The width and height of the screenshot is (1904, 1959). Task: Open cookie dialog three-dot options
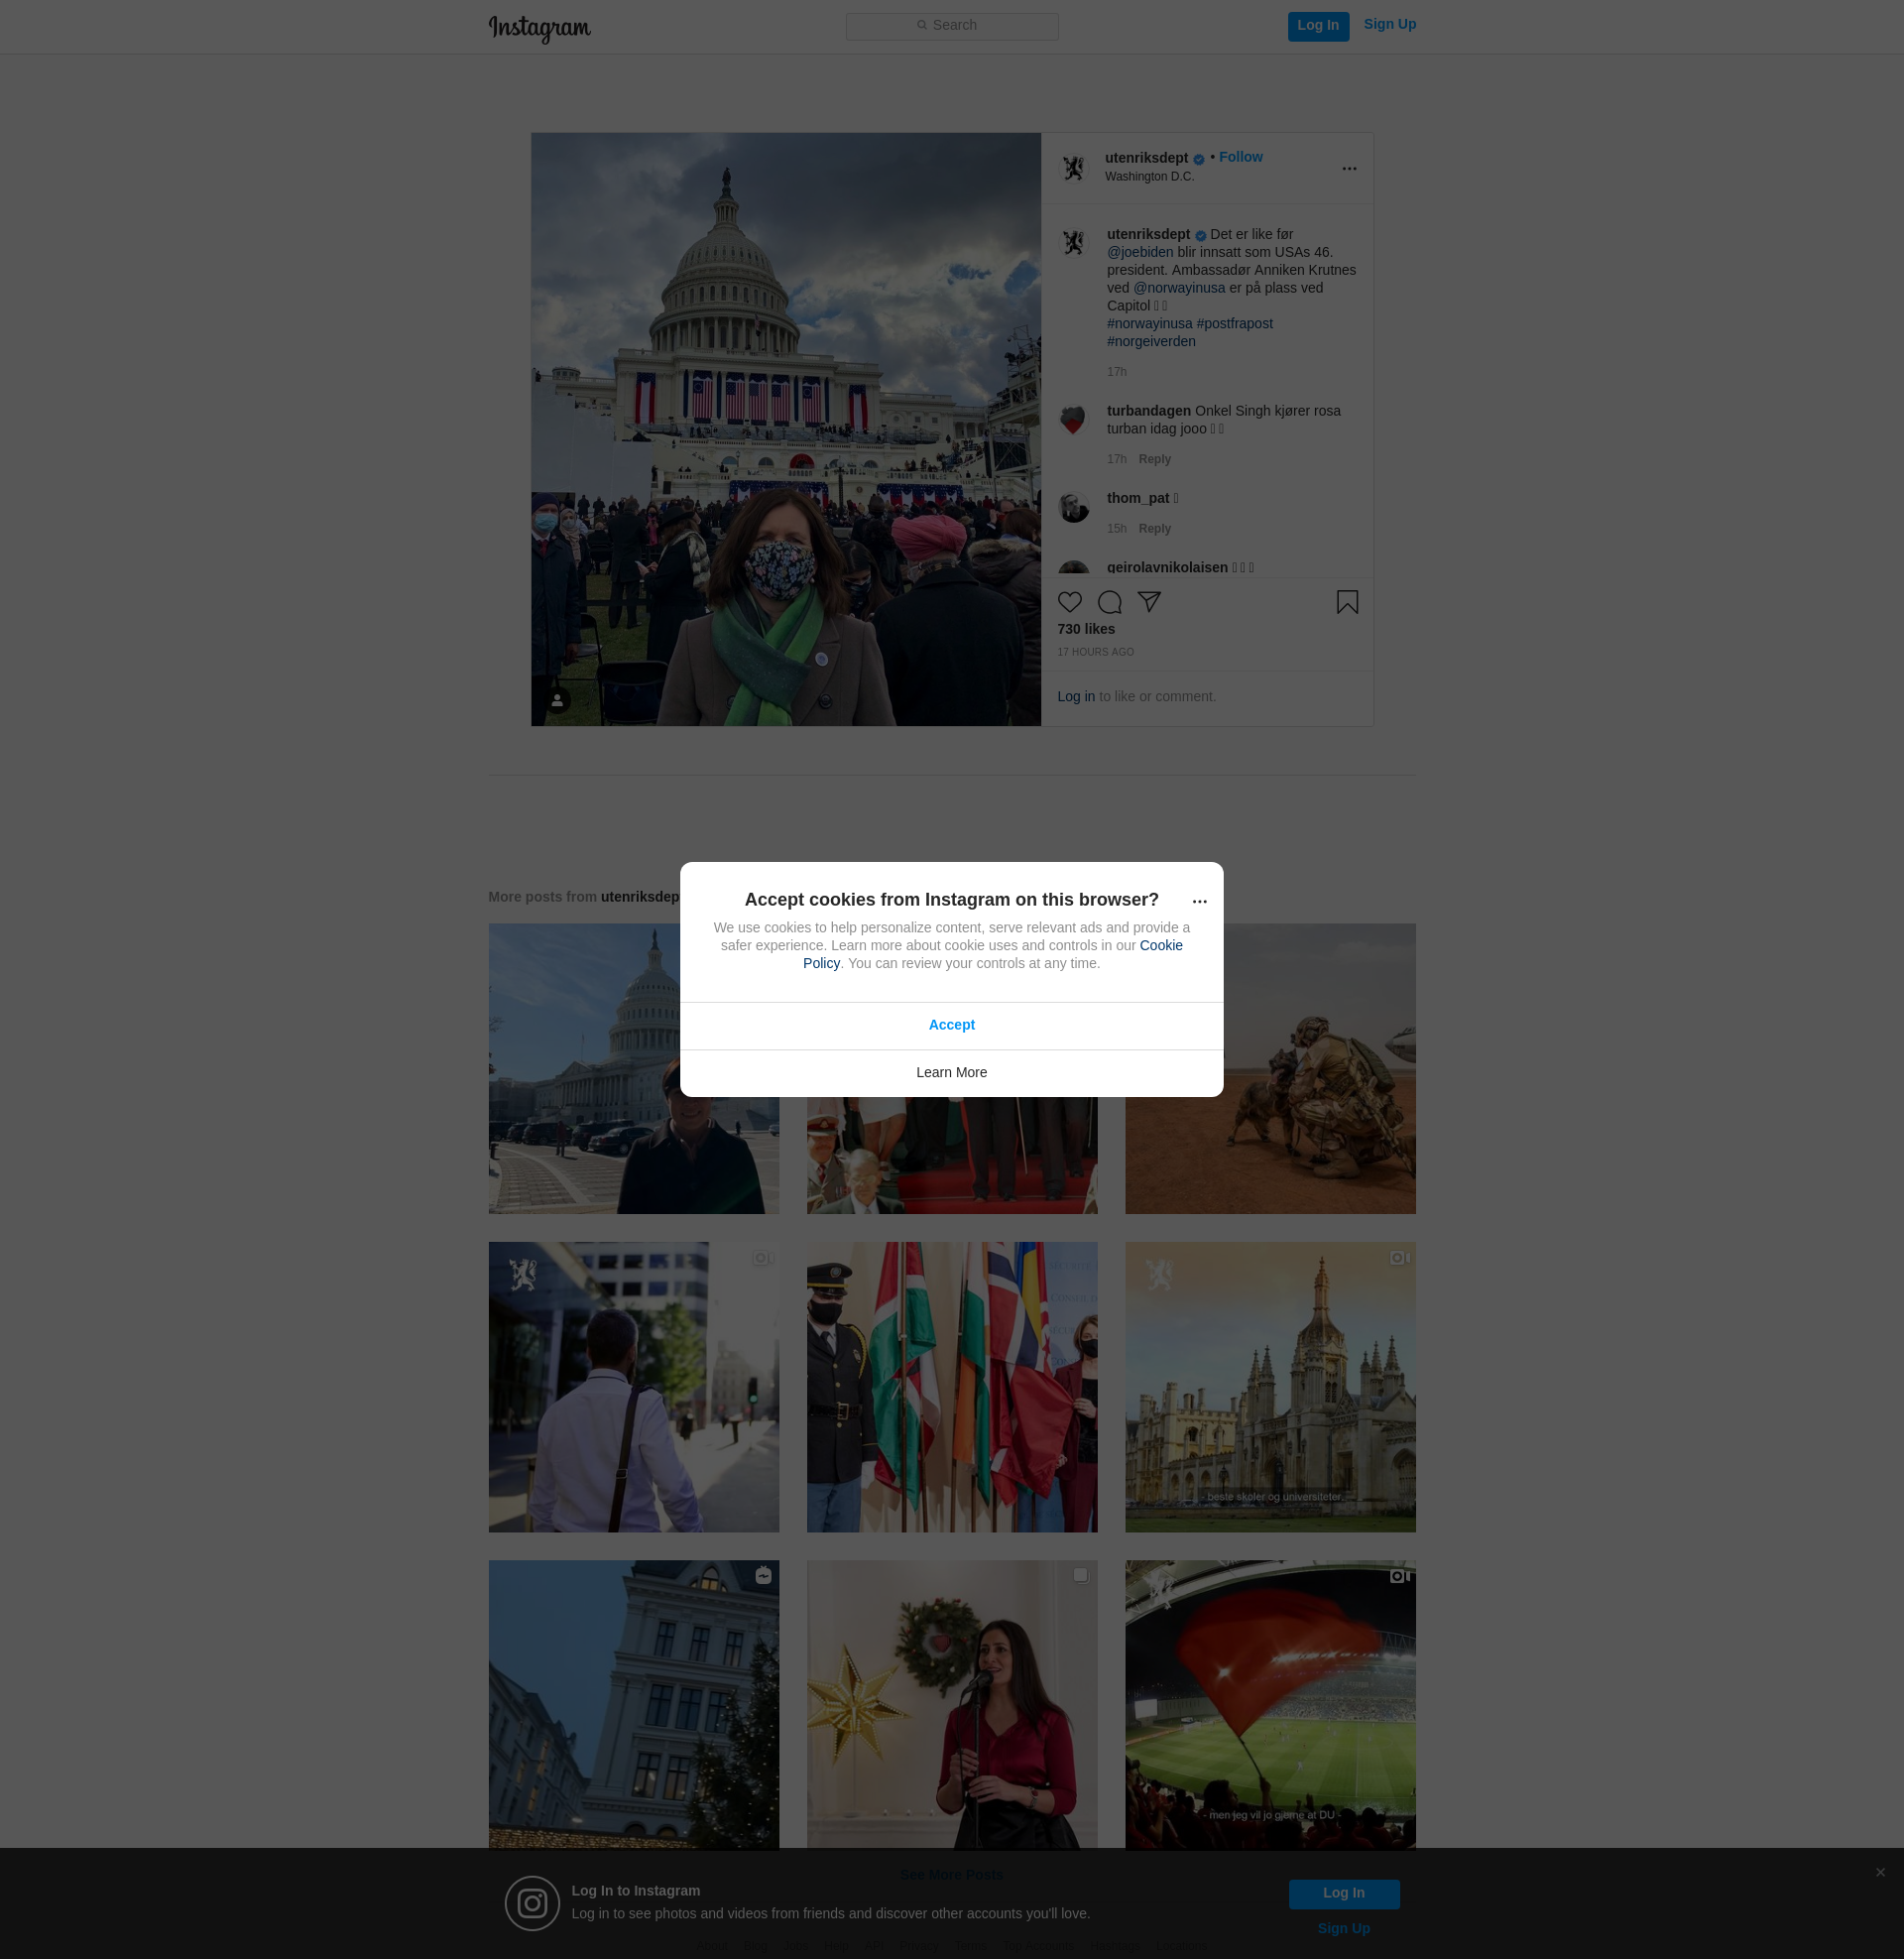tap(1199, 902)
